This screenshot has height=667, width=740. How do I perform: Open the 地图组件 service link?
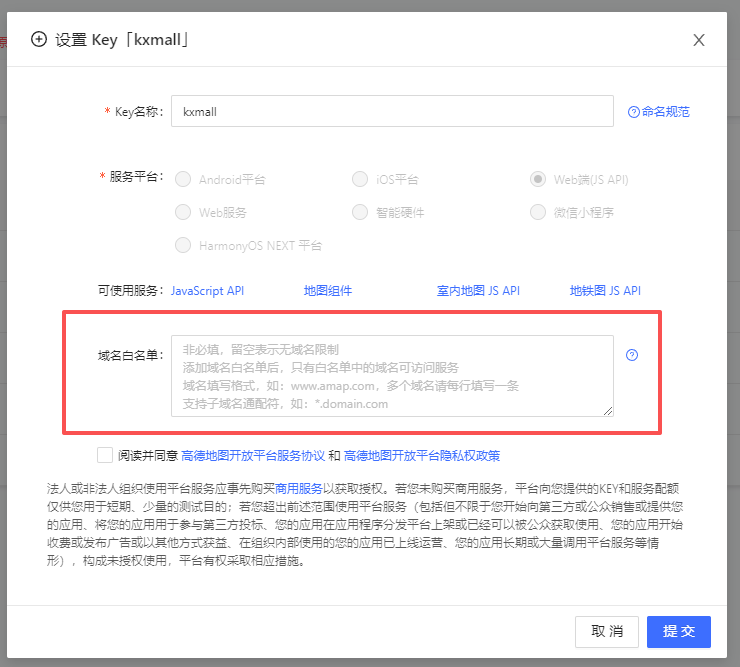click(328, 291)
